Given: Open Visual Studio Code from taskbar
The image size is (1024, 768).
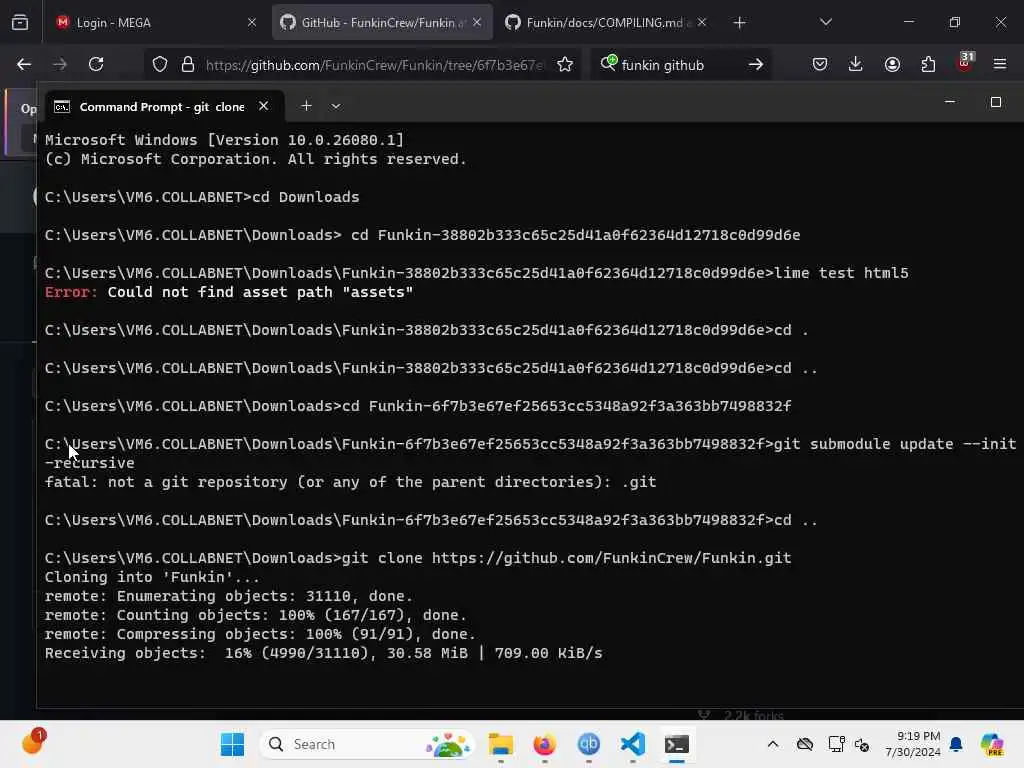Looking at the screenshot, I should coord(633,744).
